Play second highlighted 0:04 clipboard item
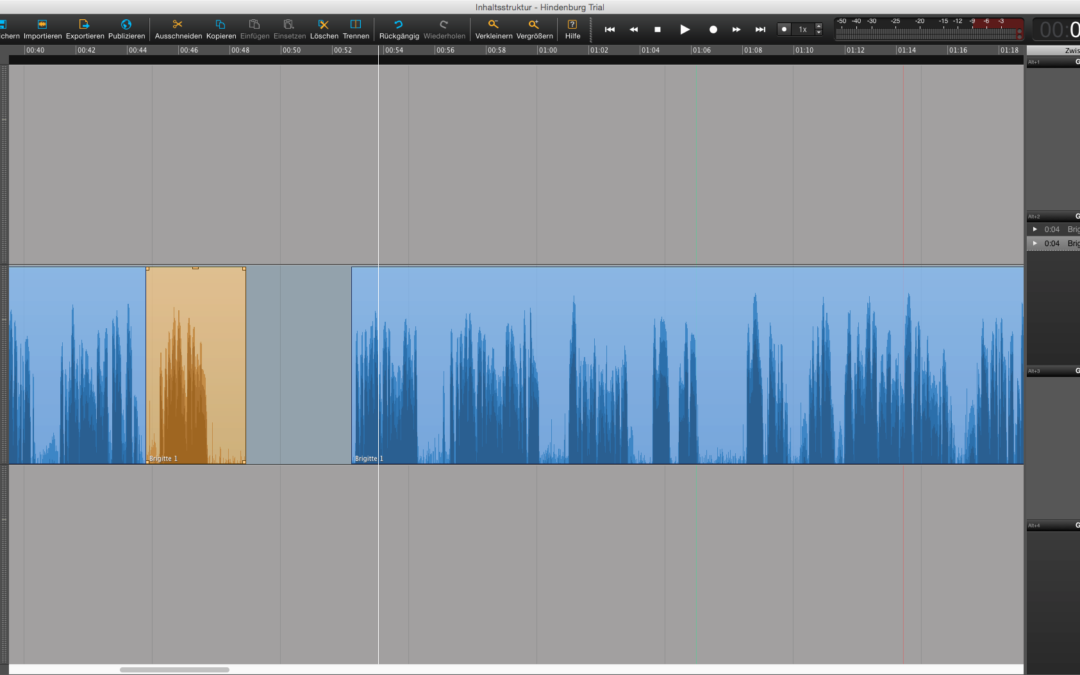Screen dimensions: 1080x675 click(1035, 243)
